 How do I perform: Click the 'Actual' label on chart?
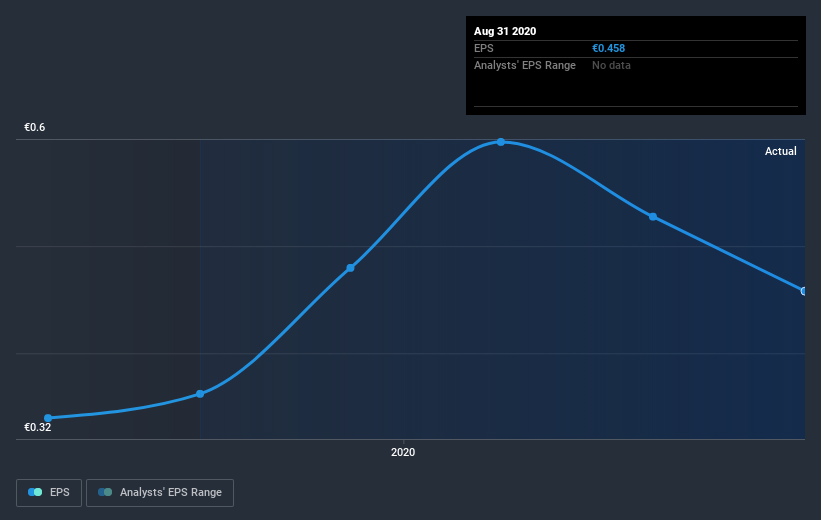[x=780, y=151]
